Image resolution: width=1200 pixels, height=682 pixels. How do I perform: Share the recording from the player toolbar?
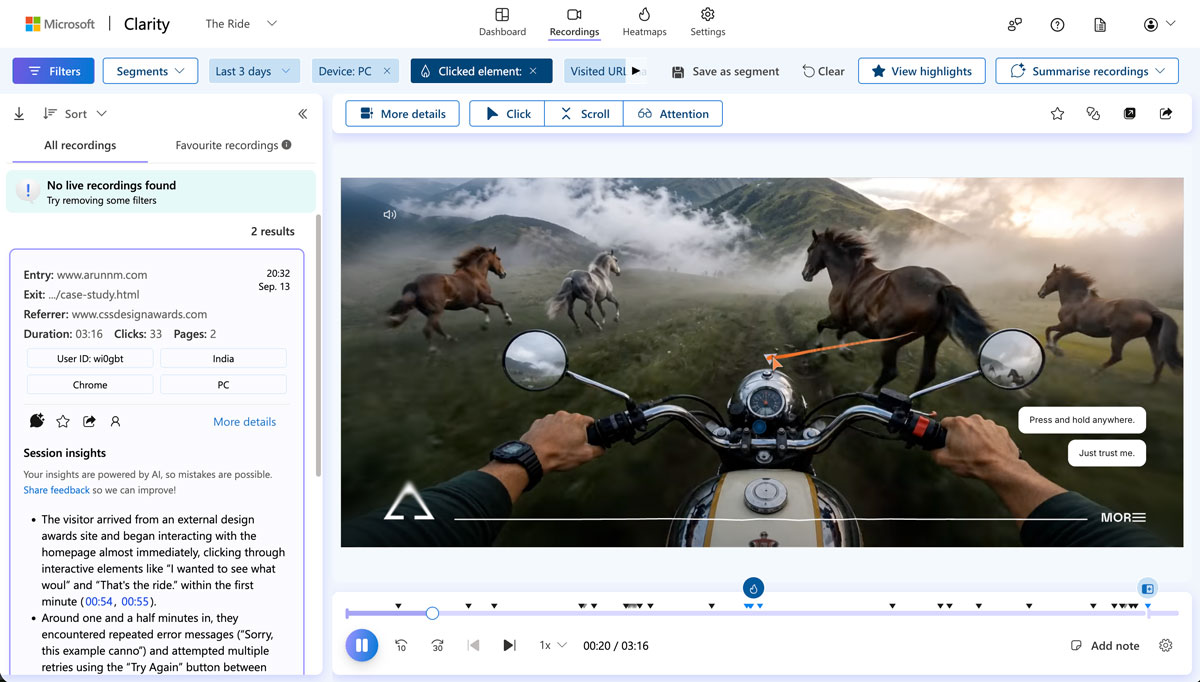coord(1166,114)
